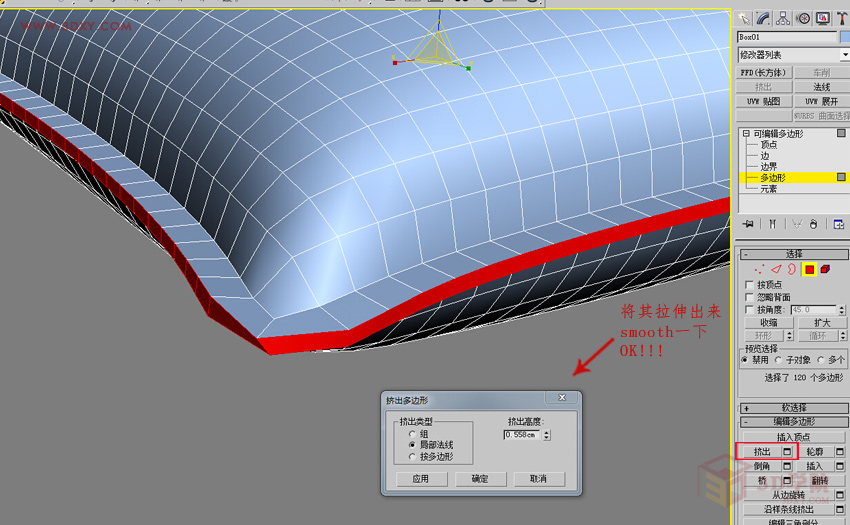Click the 挤出高度 value field
The image size is (850, 525).
pos(521,435)
